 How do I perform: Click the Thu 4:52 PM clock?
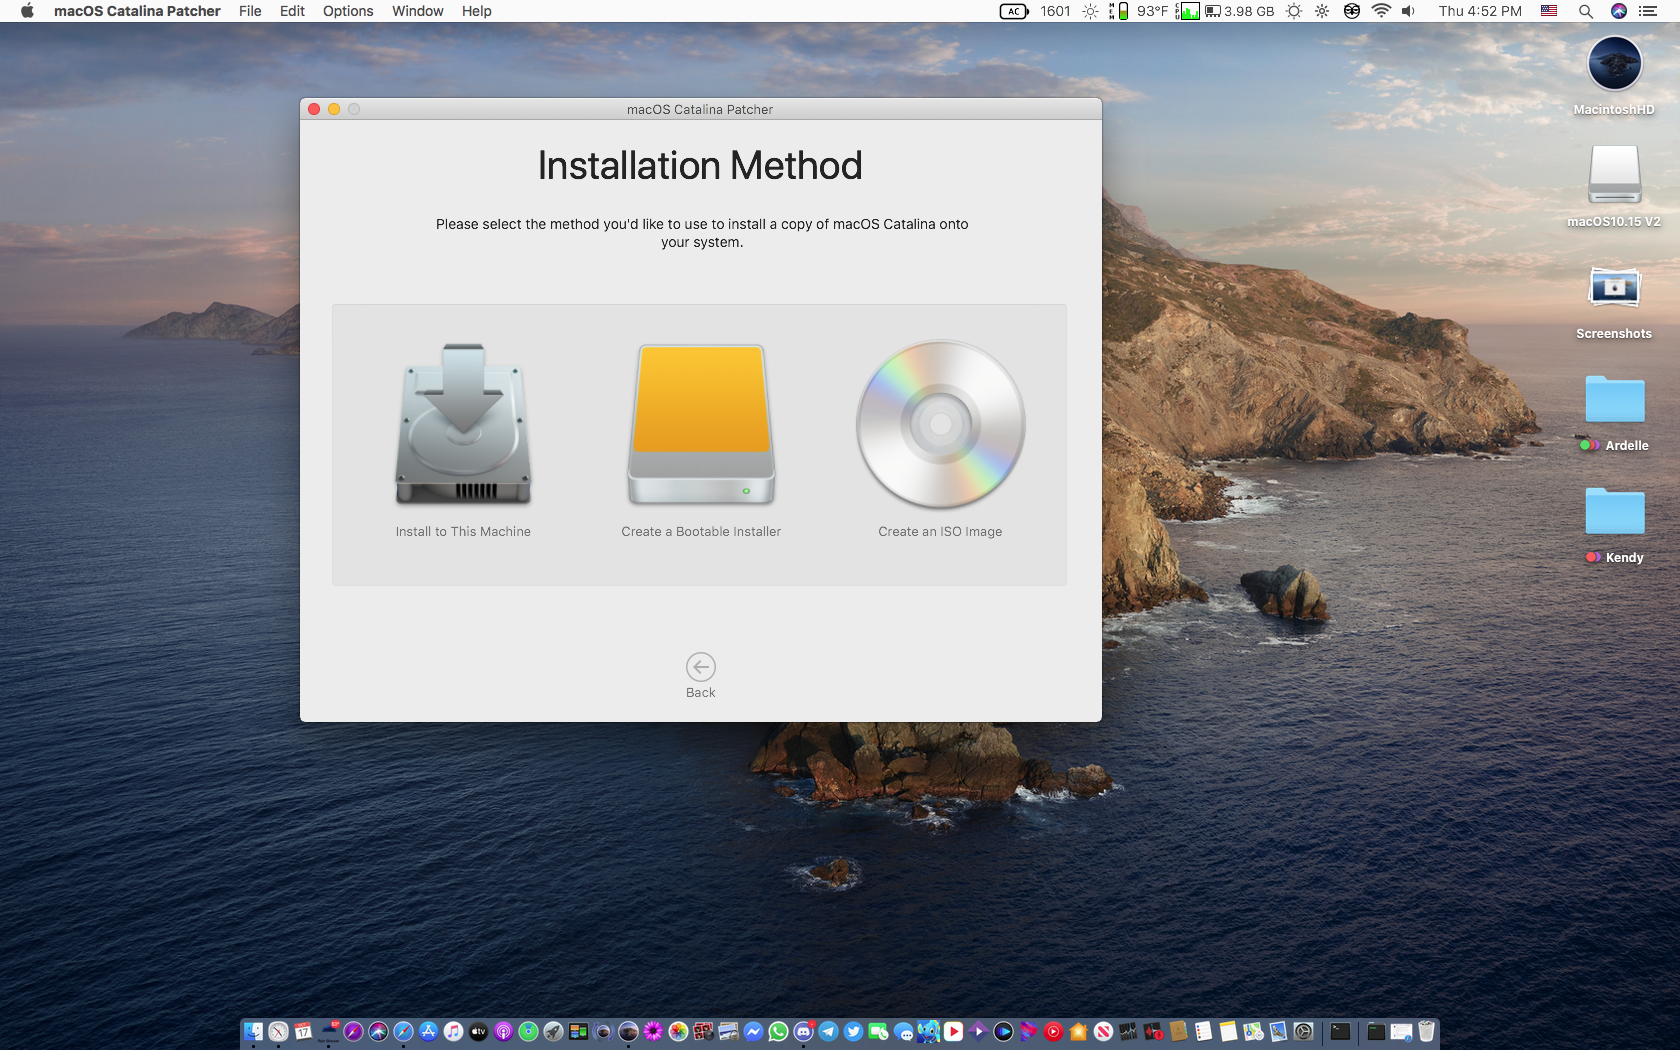point(1480,11)
